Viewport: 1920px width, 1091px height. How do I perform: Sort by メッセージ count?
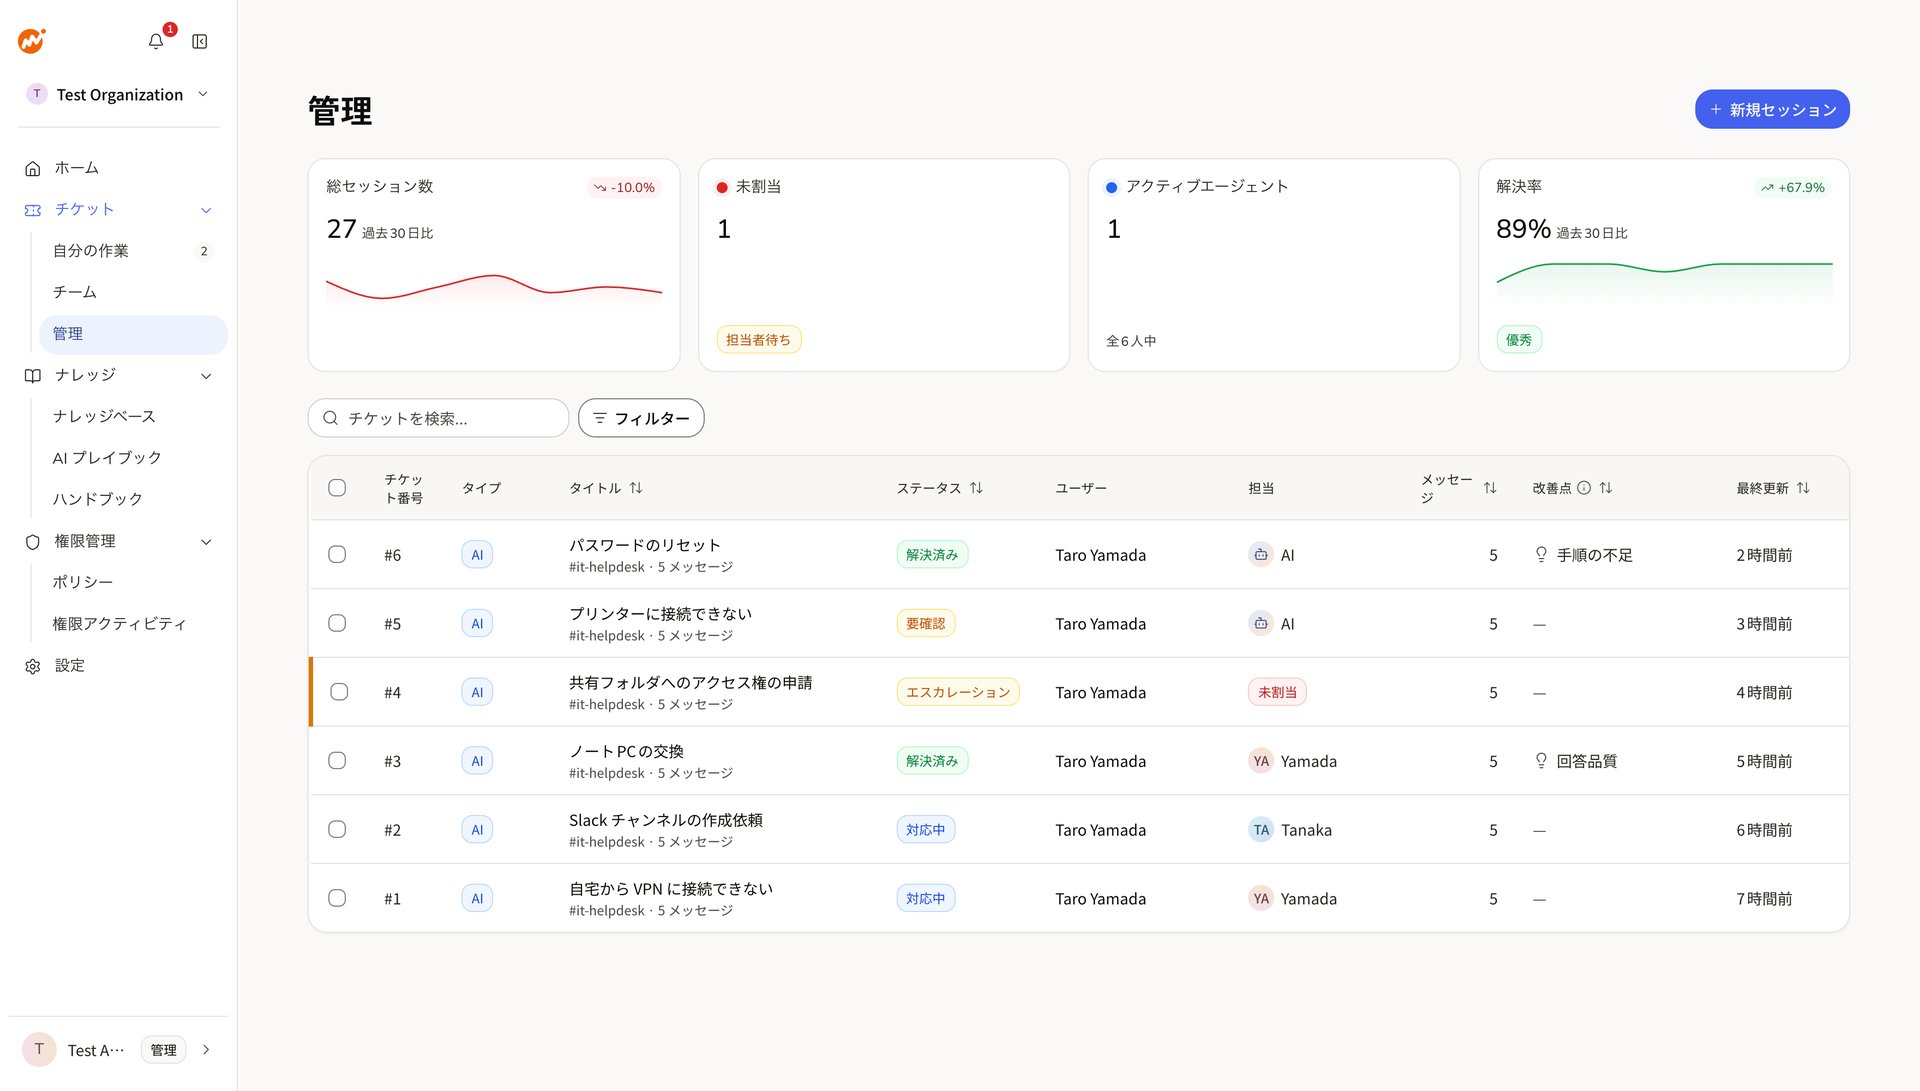[1490, 488]
